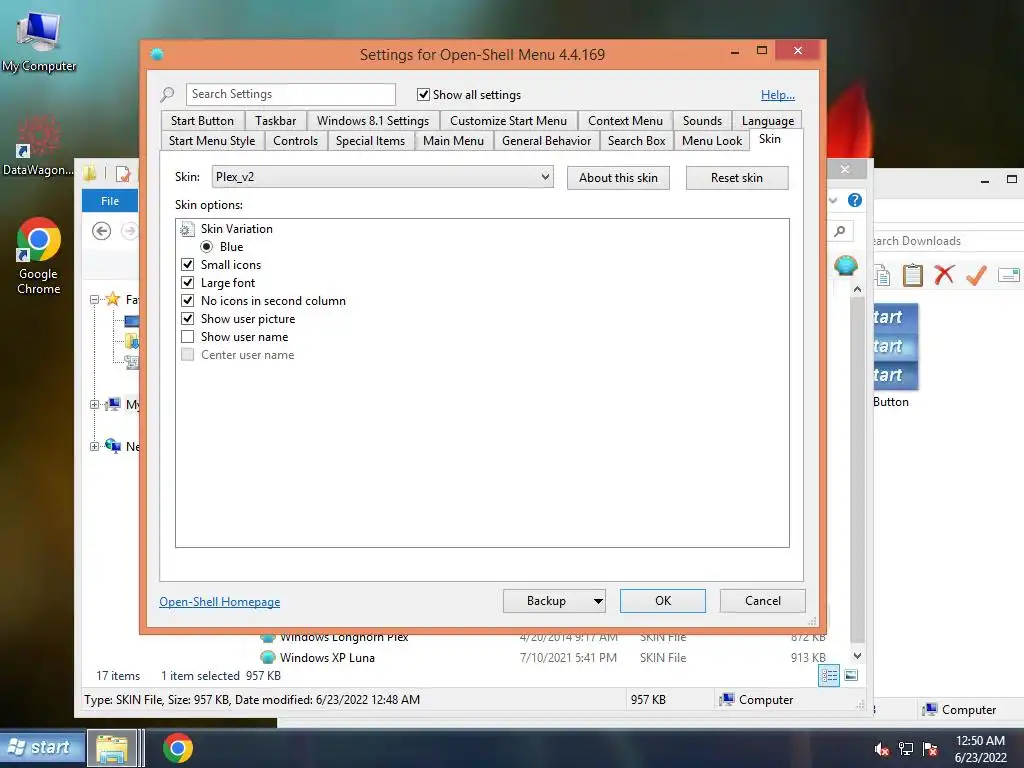Click the About this skin button
Image resolution: width=1024 pixels, height=768 pixels.
[618, 178]
